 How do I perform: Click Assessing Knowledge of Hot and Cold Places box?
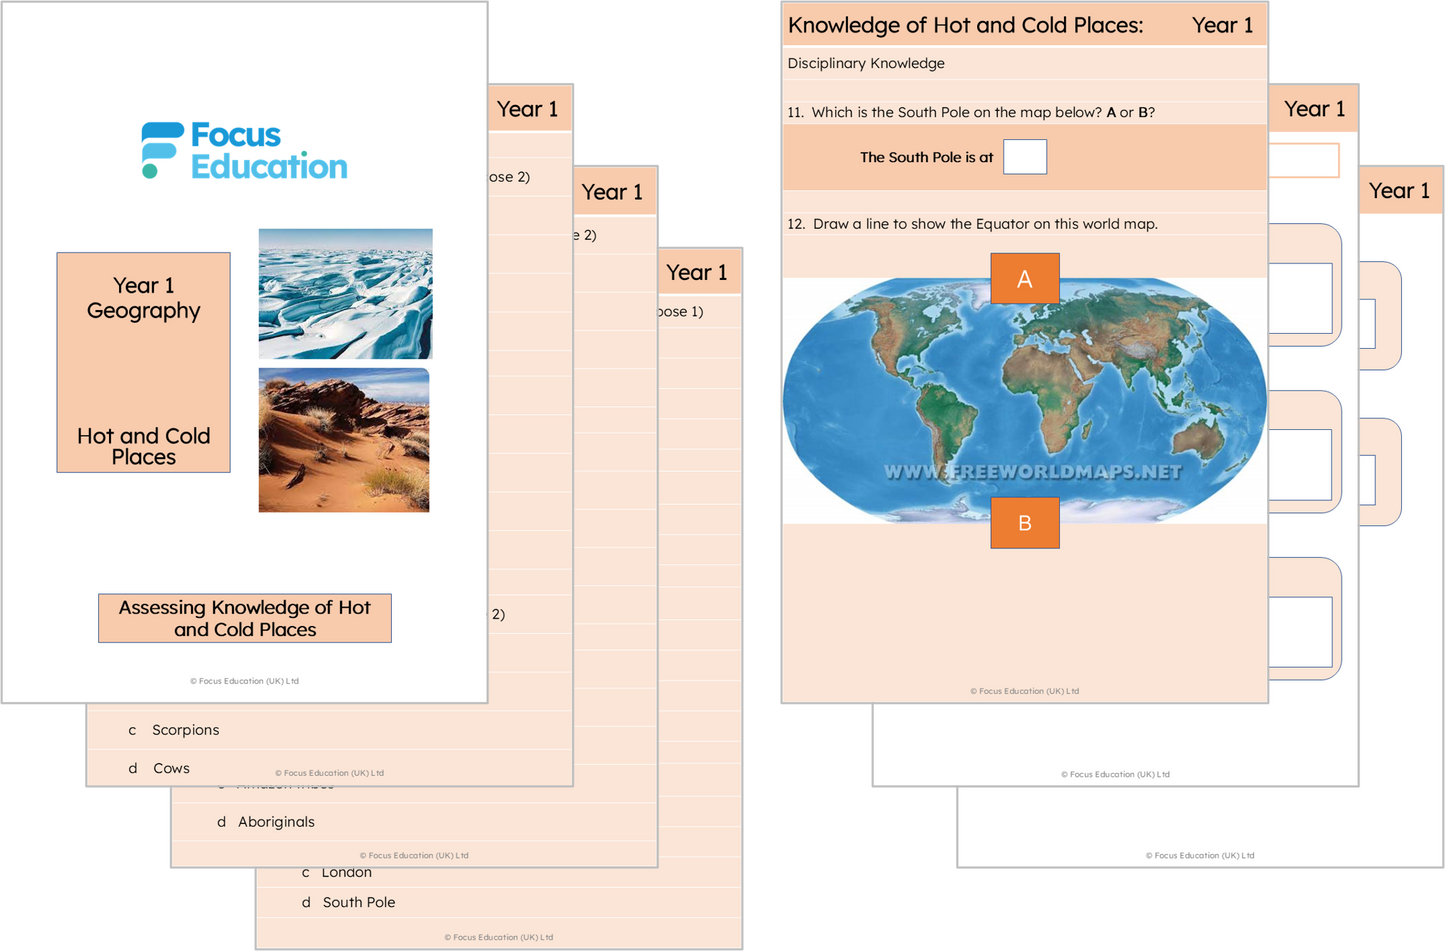245,618
